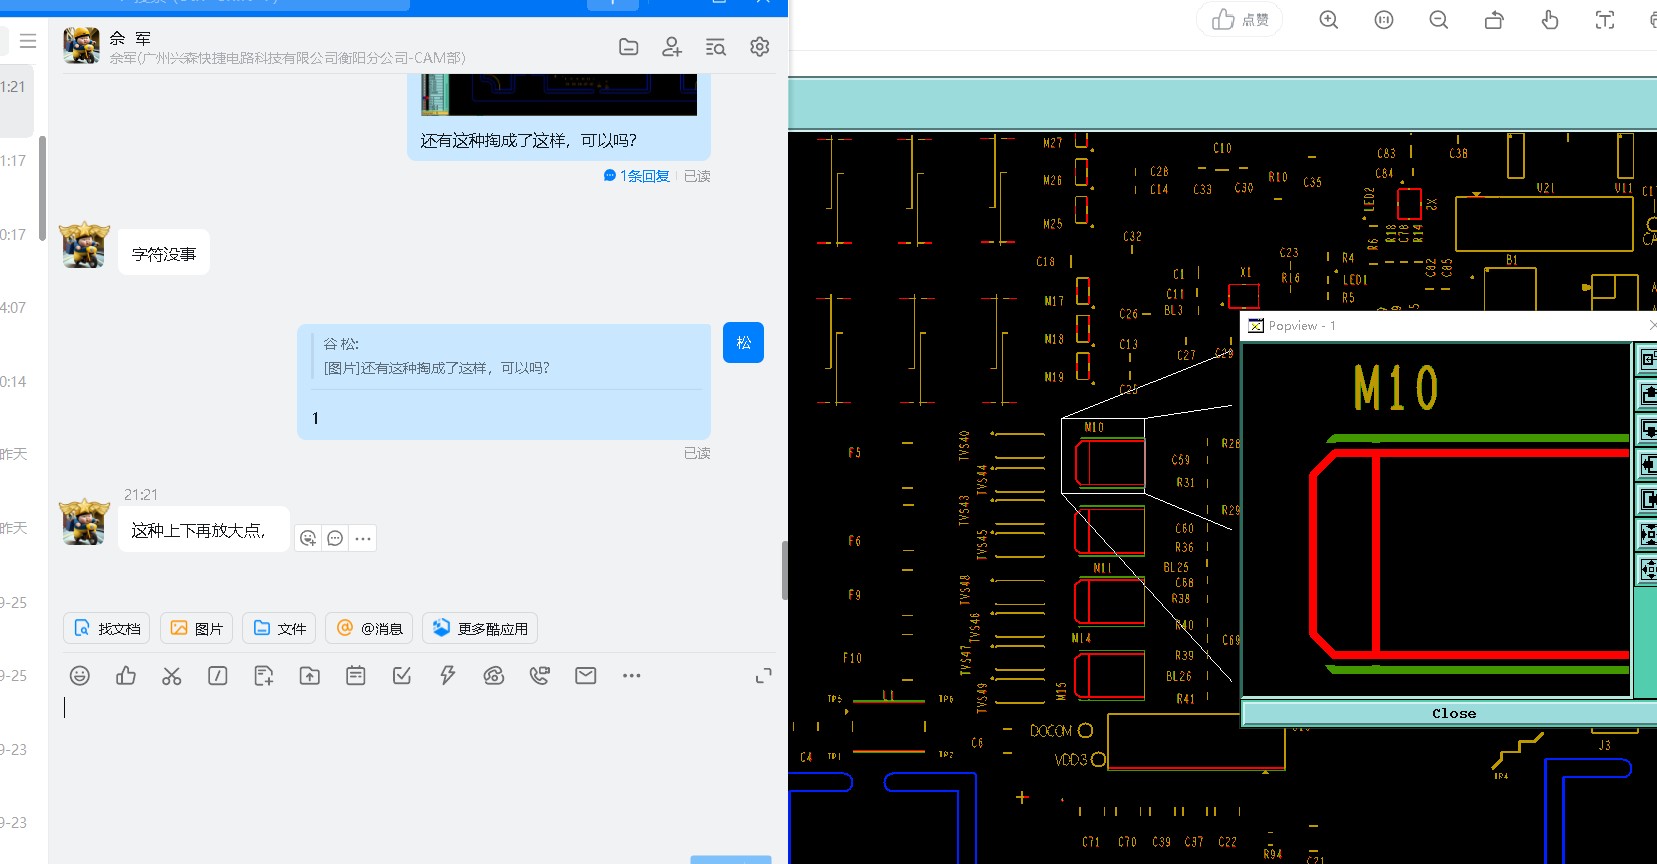The height and width of the screenshot is (864, 1657).
Task: Zoom in on the image viewer
Action: (x=1329, y=20)
